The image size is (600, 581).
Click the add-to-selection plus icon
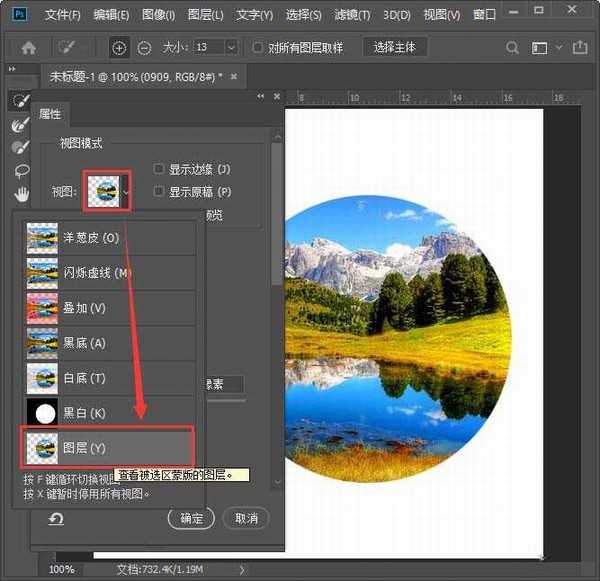click(x=119, y=48)
